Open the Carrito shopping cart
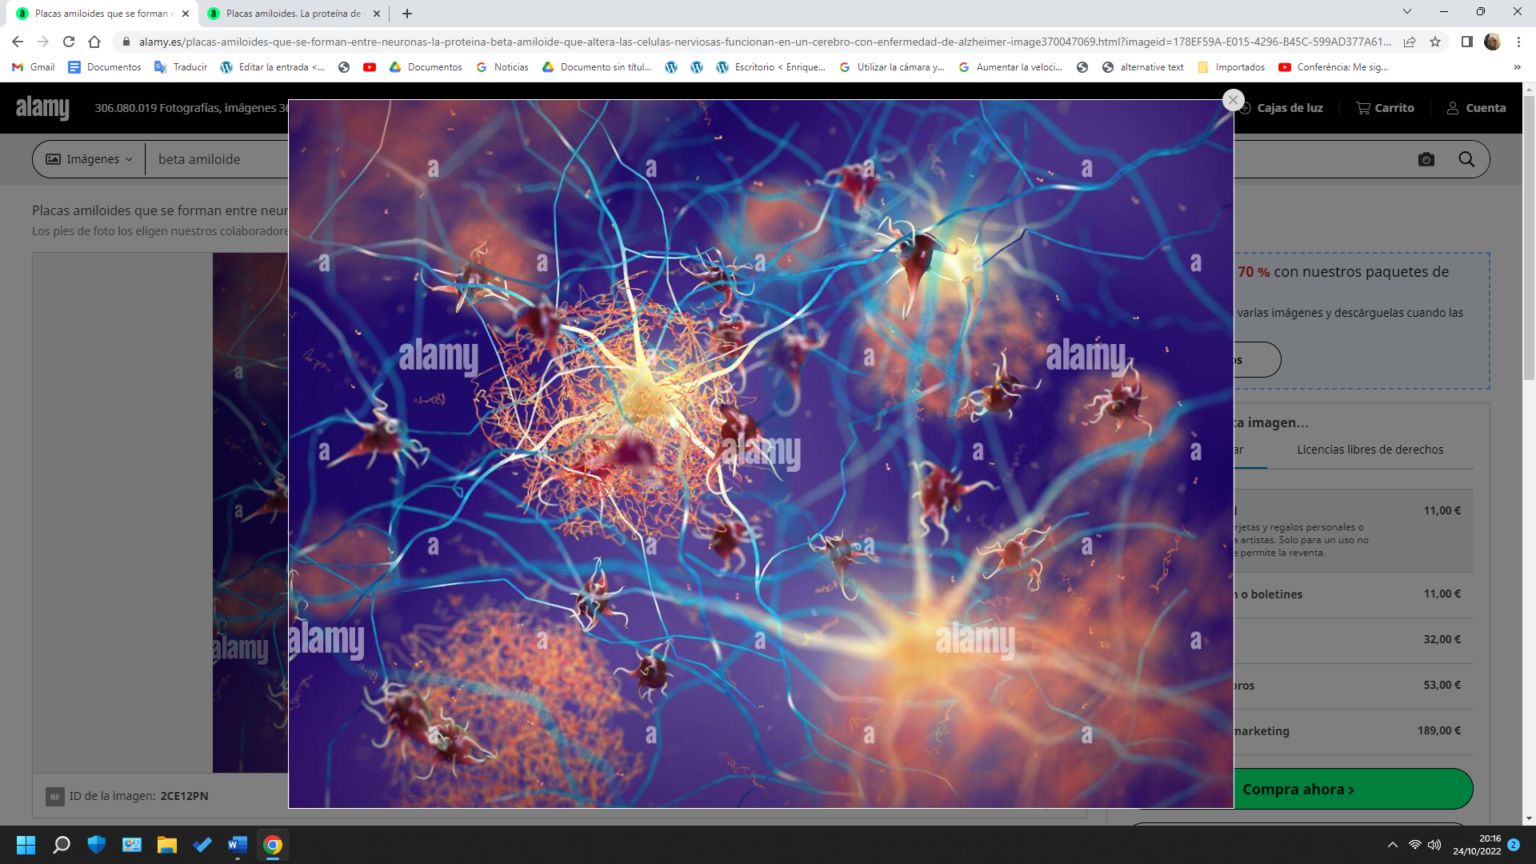The width and height of the screenshot is (1536, 864). coord(1385,108)
